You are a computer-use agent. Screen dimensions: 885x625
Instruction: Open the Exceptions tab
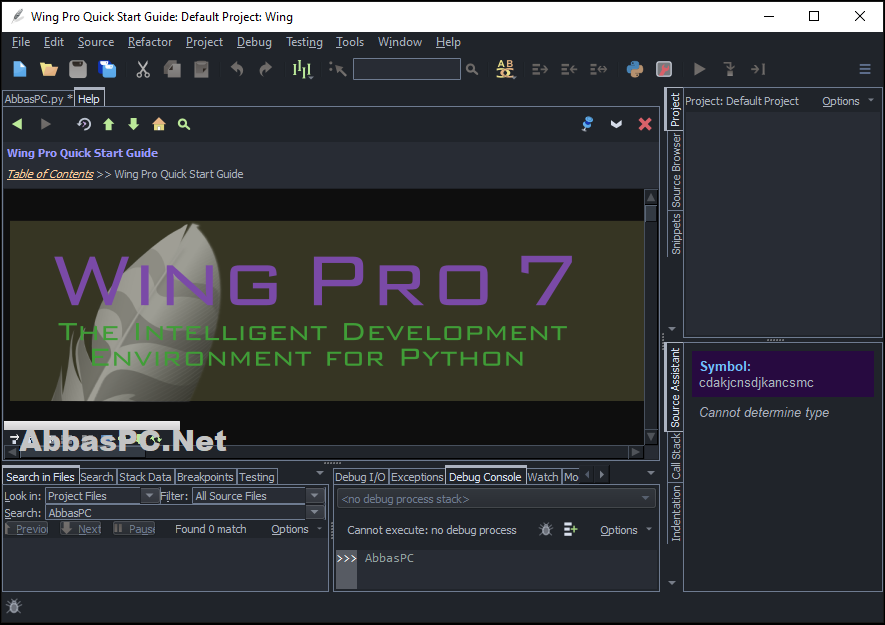pos(417,477)
